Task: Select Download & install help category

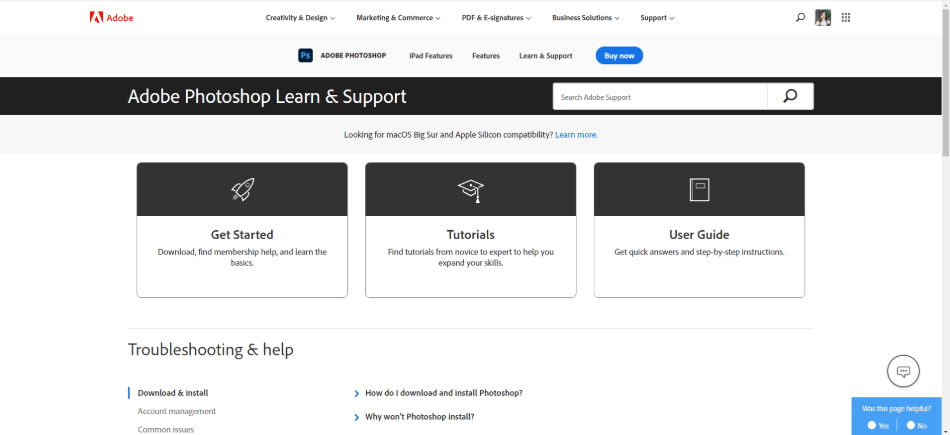Action: pos(173,393)
